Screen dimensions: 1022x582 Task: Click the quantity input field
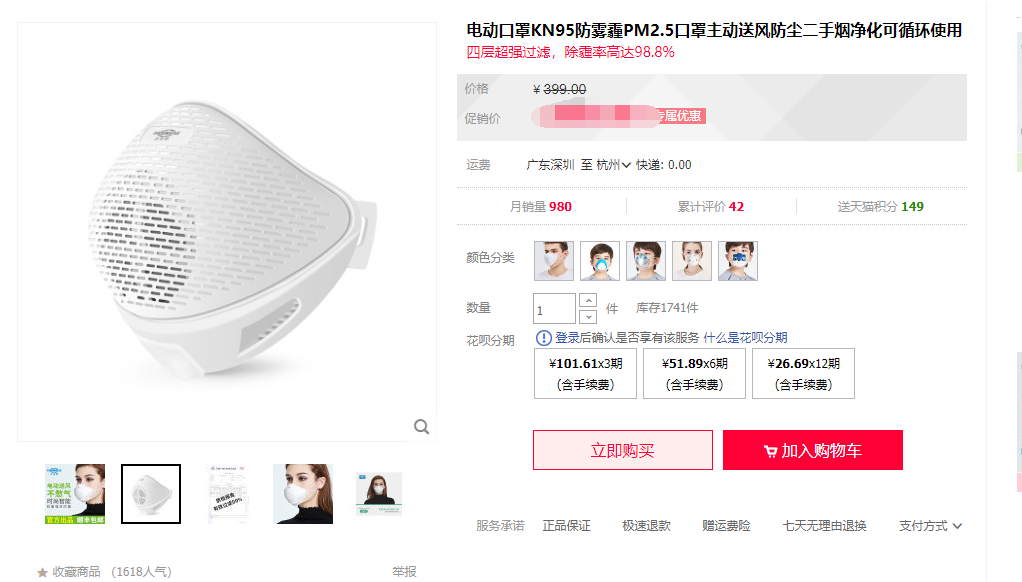(554, 309)
